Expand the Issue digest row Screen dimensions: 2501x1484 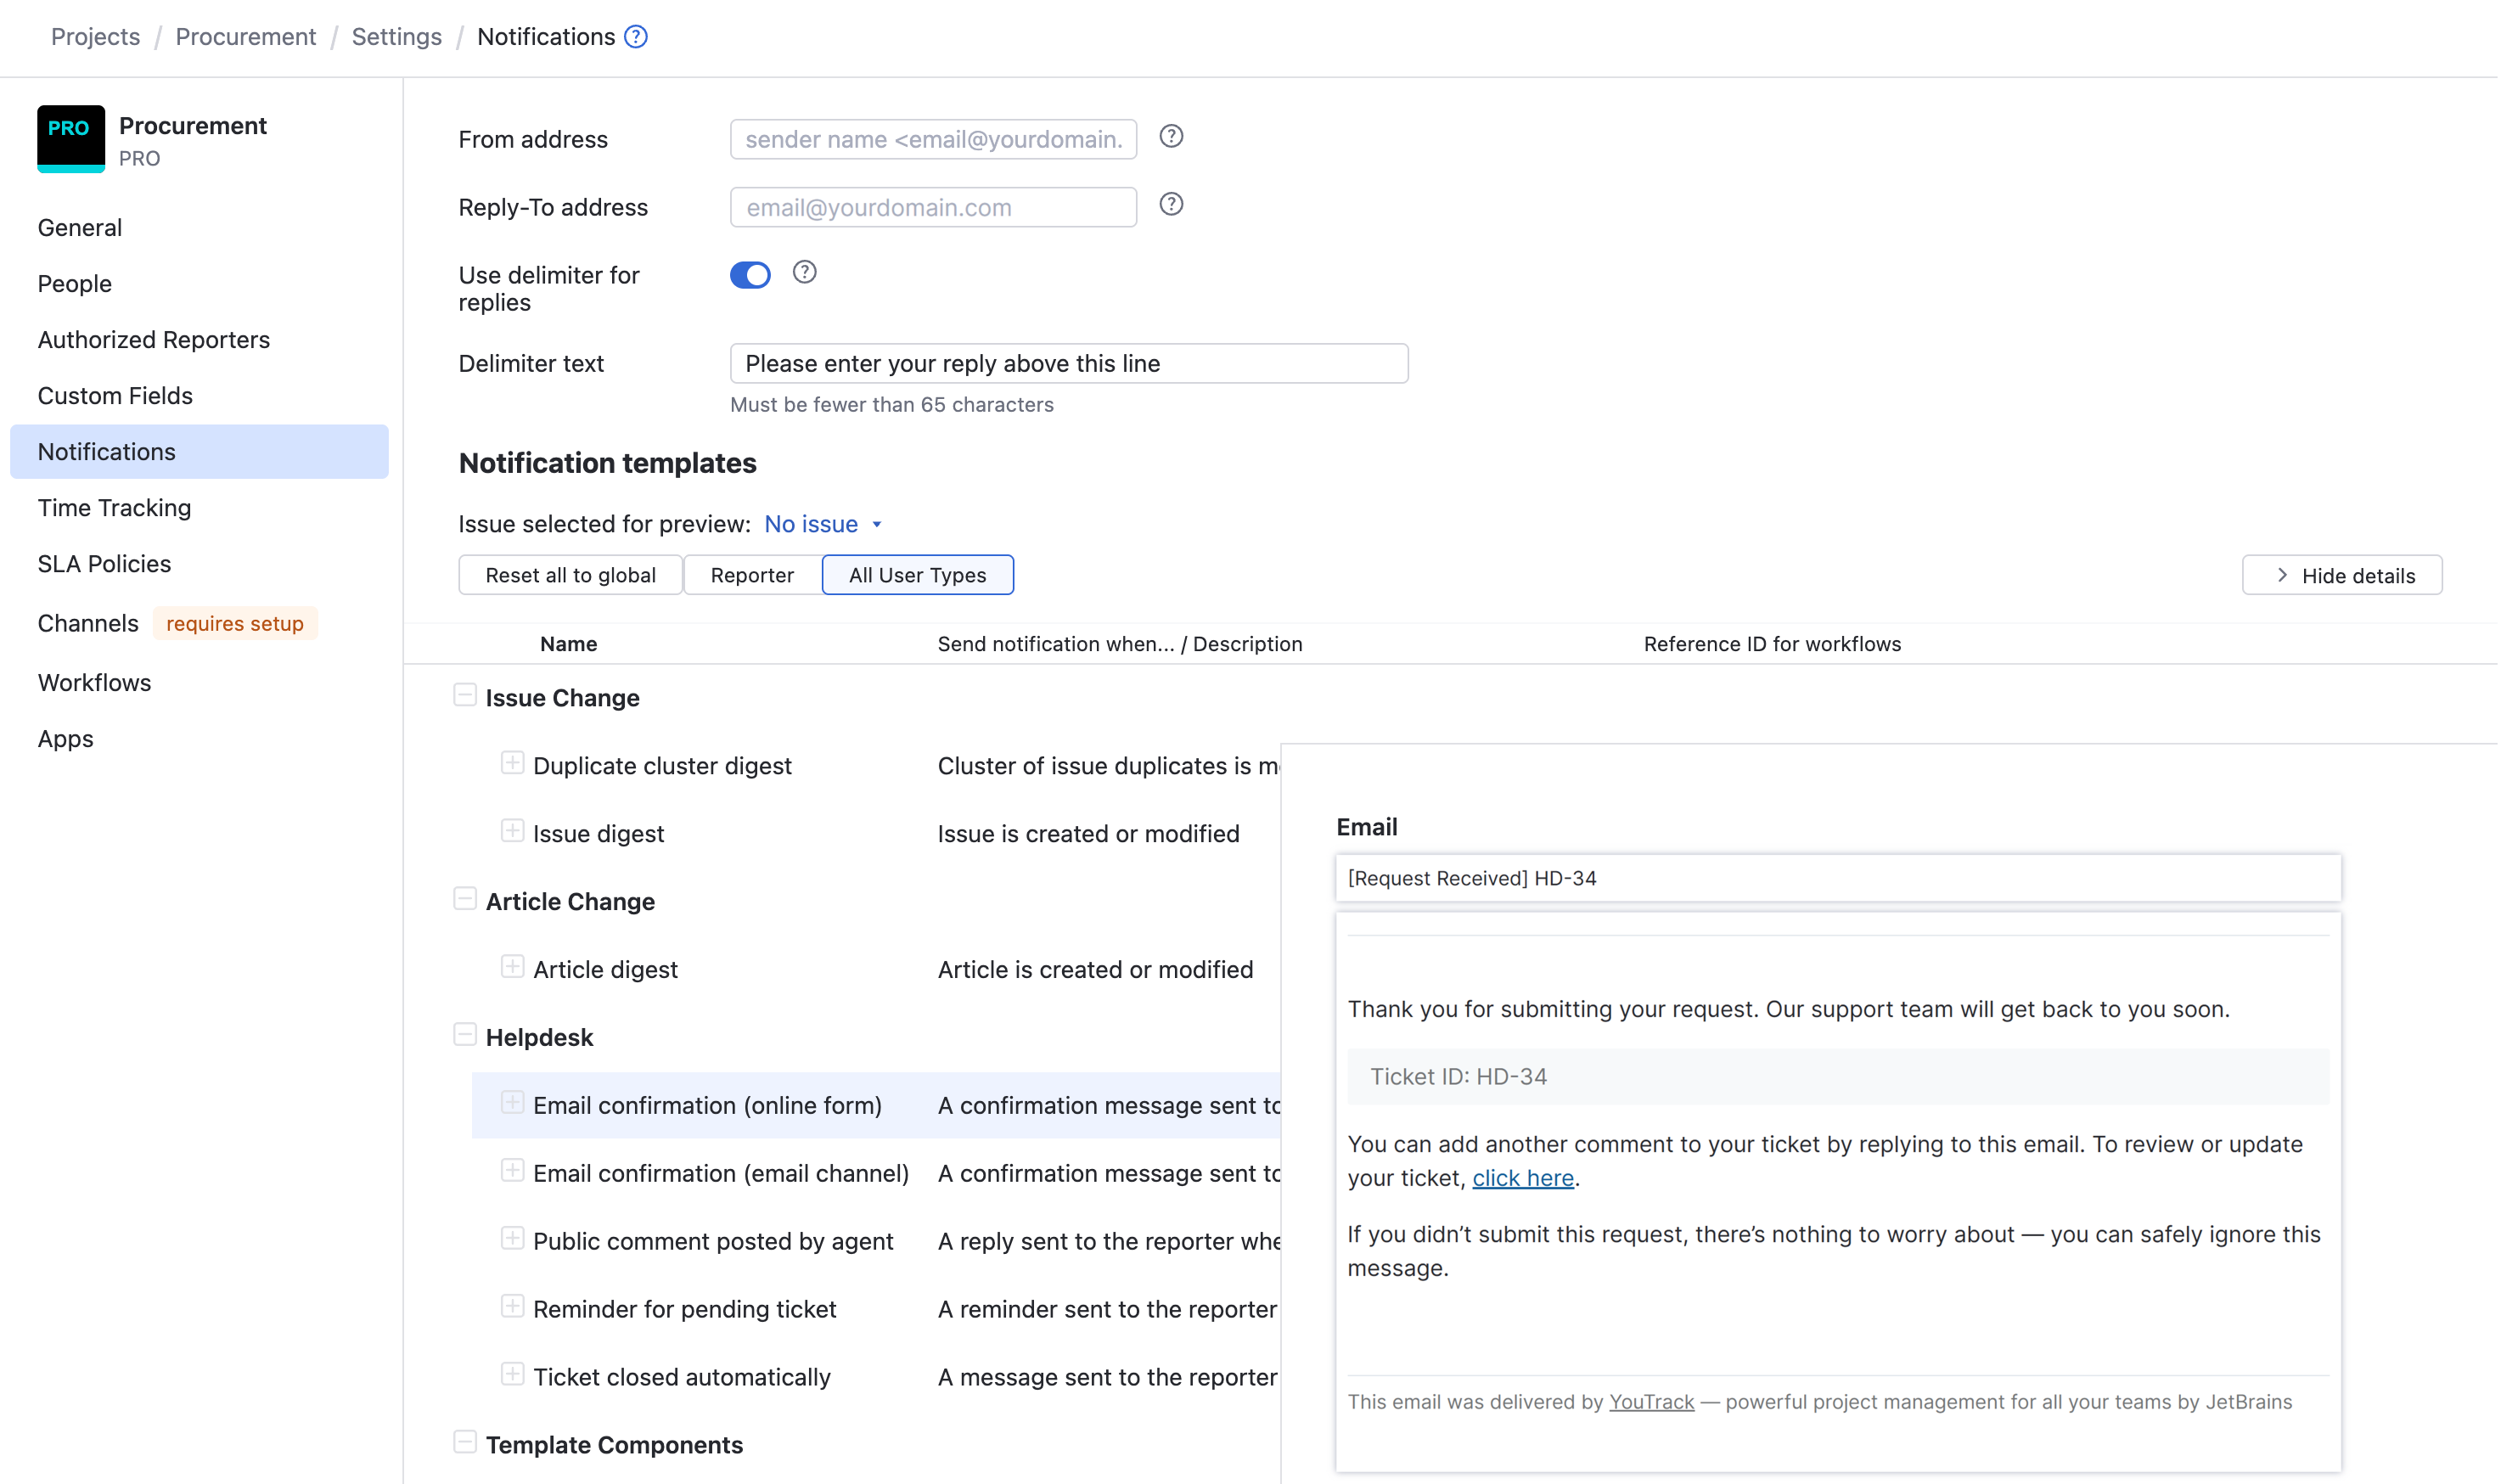512,832
